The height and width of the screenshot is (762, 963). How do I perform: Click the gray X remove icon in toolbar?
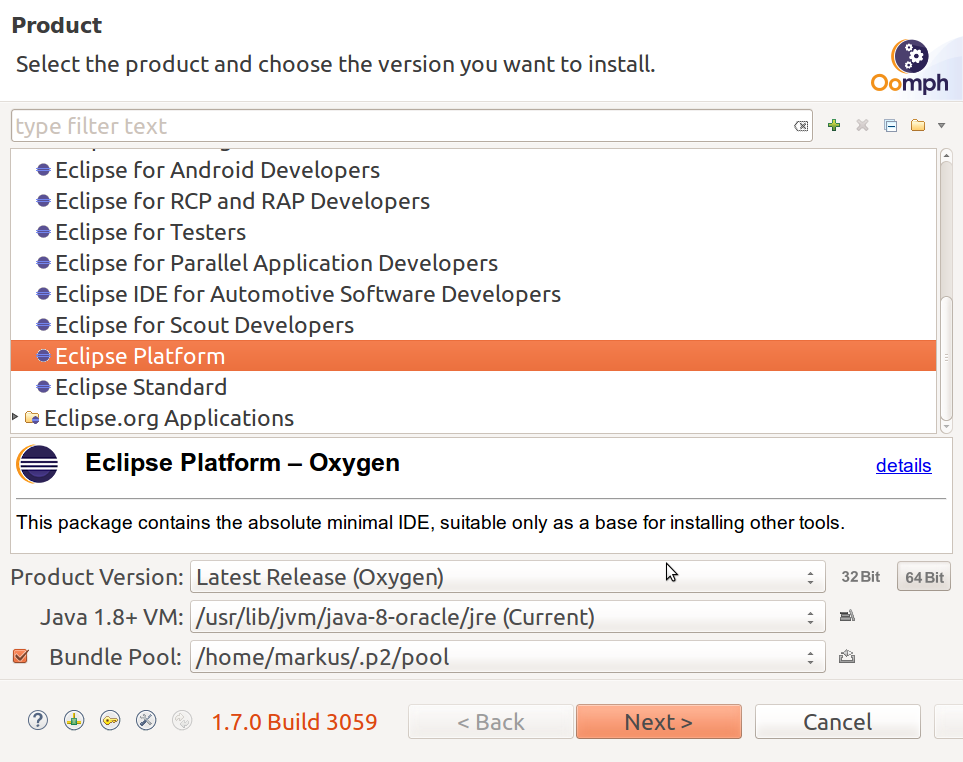click(x=862, y=125)
